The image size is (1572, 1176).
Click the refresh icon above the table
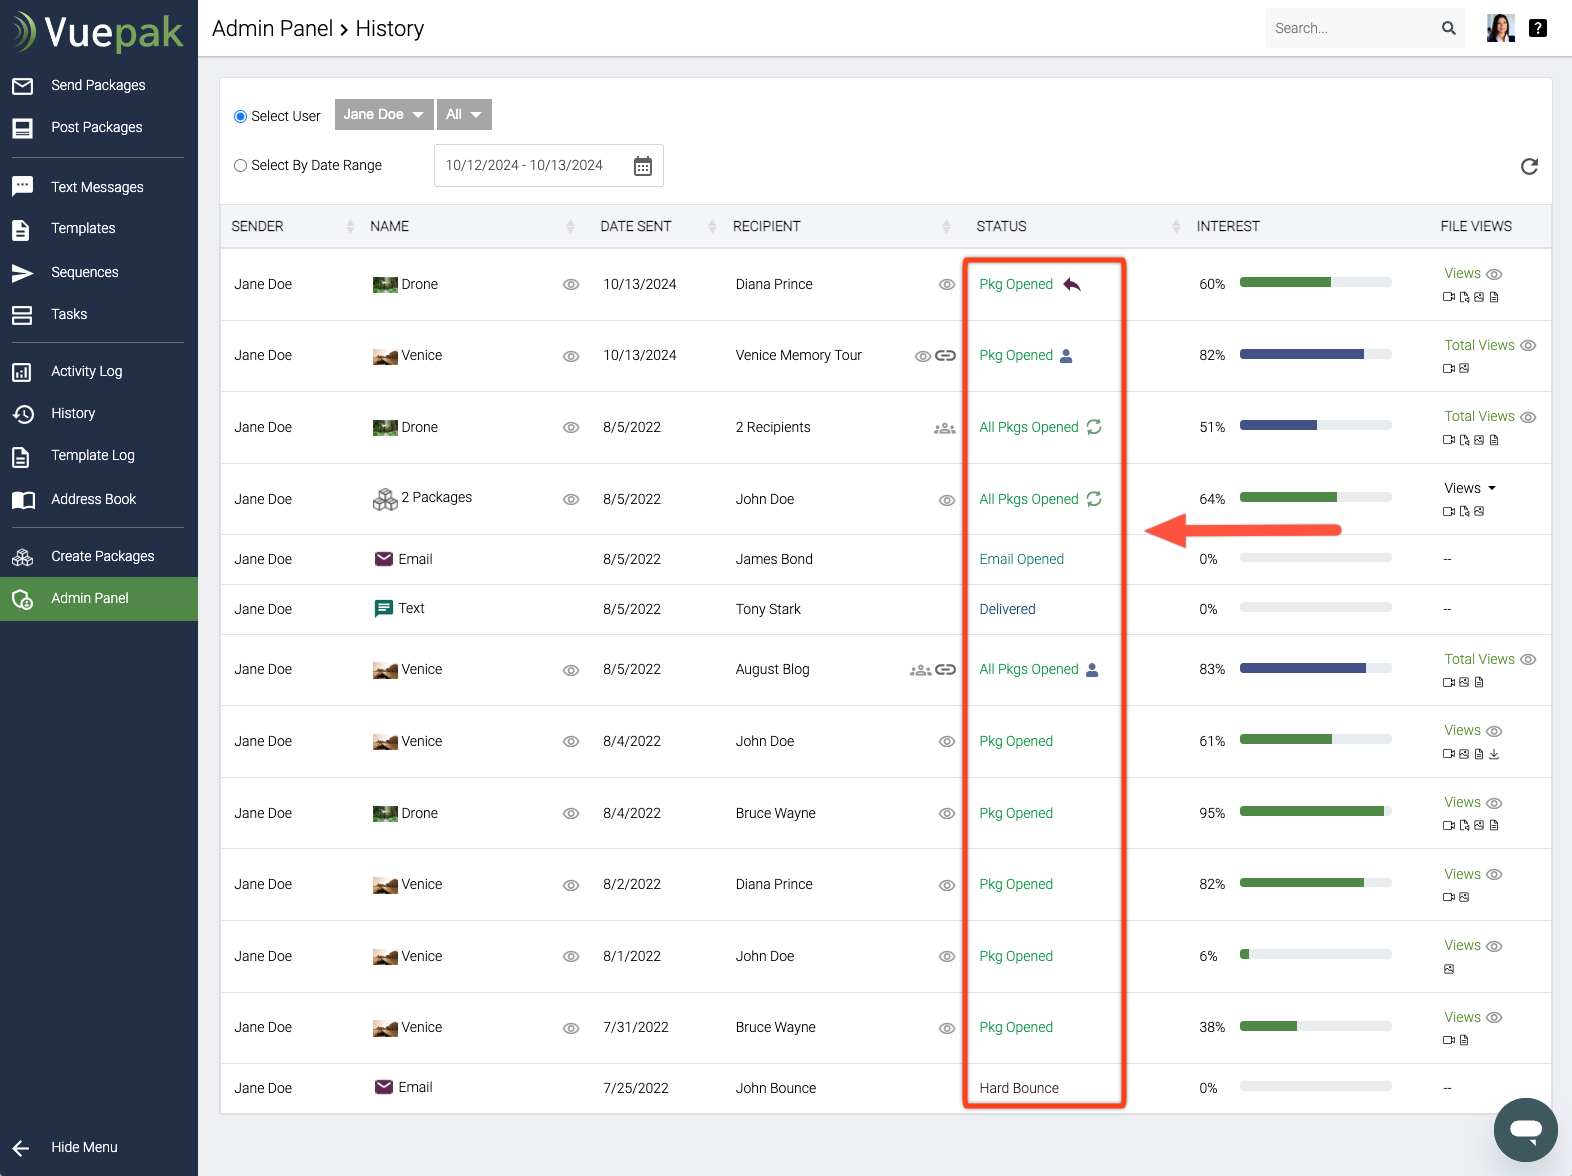click(x=1529, y=167)
